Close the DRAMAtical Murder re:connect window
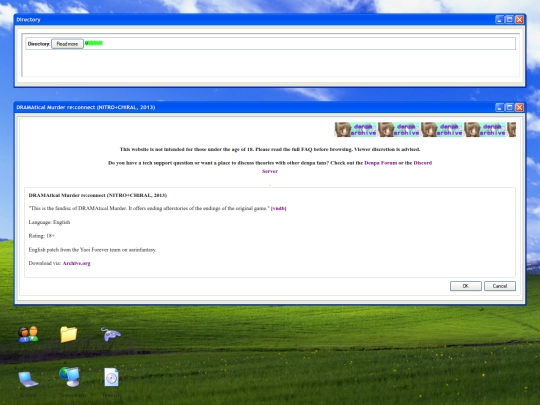540x405 pixels. 519,107
